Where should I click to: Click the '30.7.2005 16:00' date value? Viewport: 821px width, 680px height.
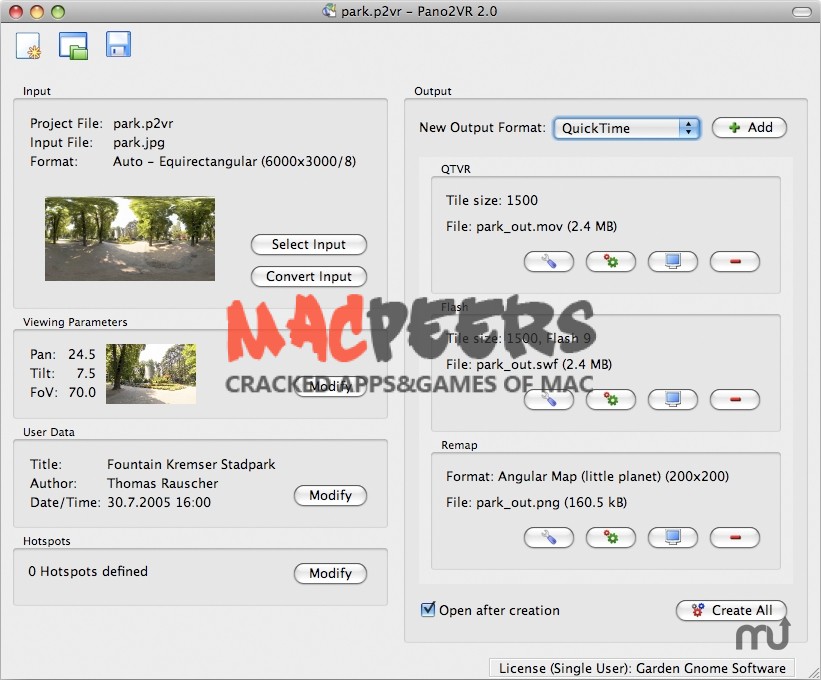coord(159,503)
